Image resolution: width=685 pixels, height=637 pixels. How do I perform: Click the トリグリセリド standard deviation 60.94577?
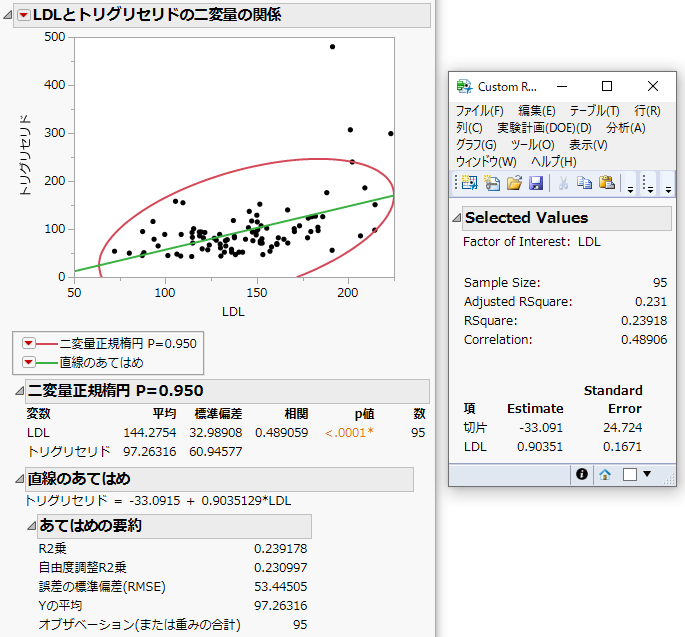pos(215,451)
